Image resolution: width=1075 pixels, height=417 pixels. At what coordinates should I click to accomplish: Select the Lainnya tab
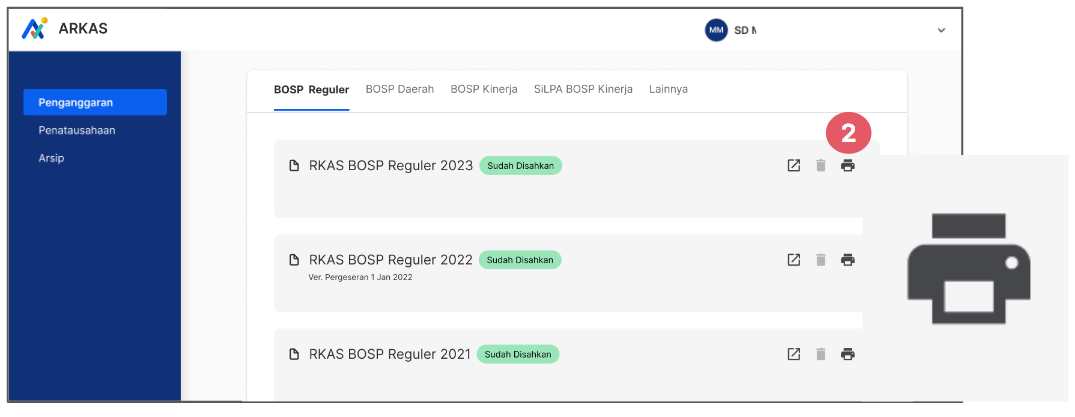668,89
